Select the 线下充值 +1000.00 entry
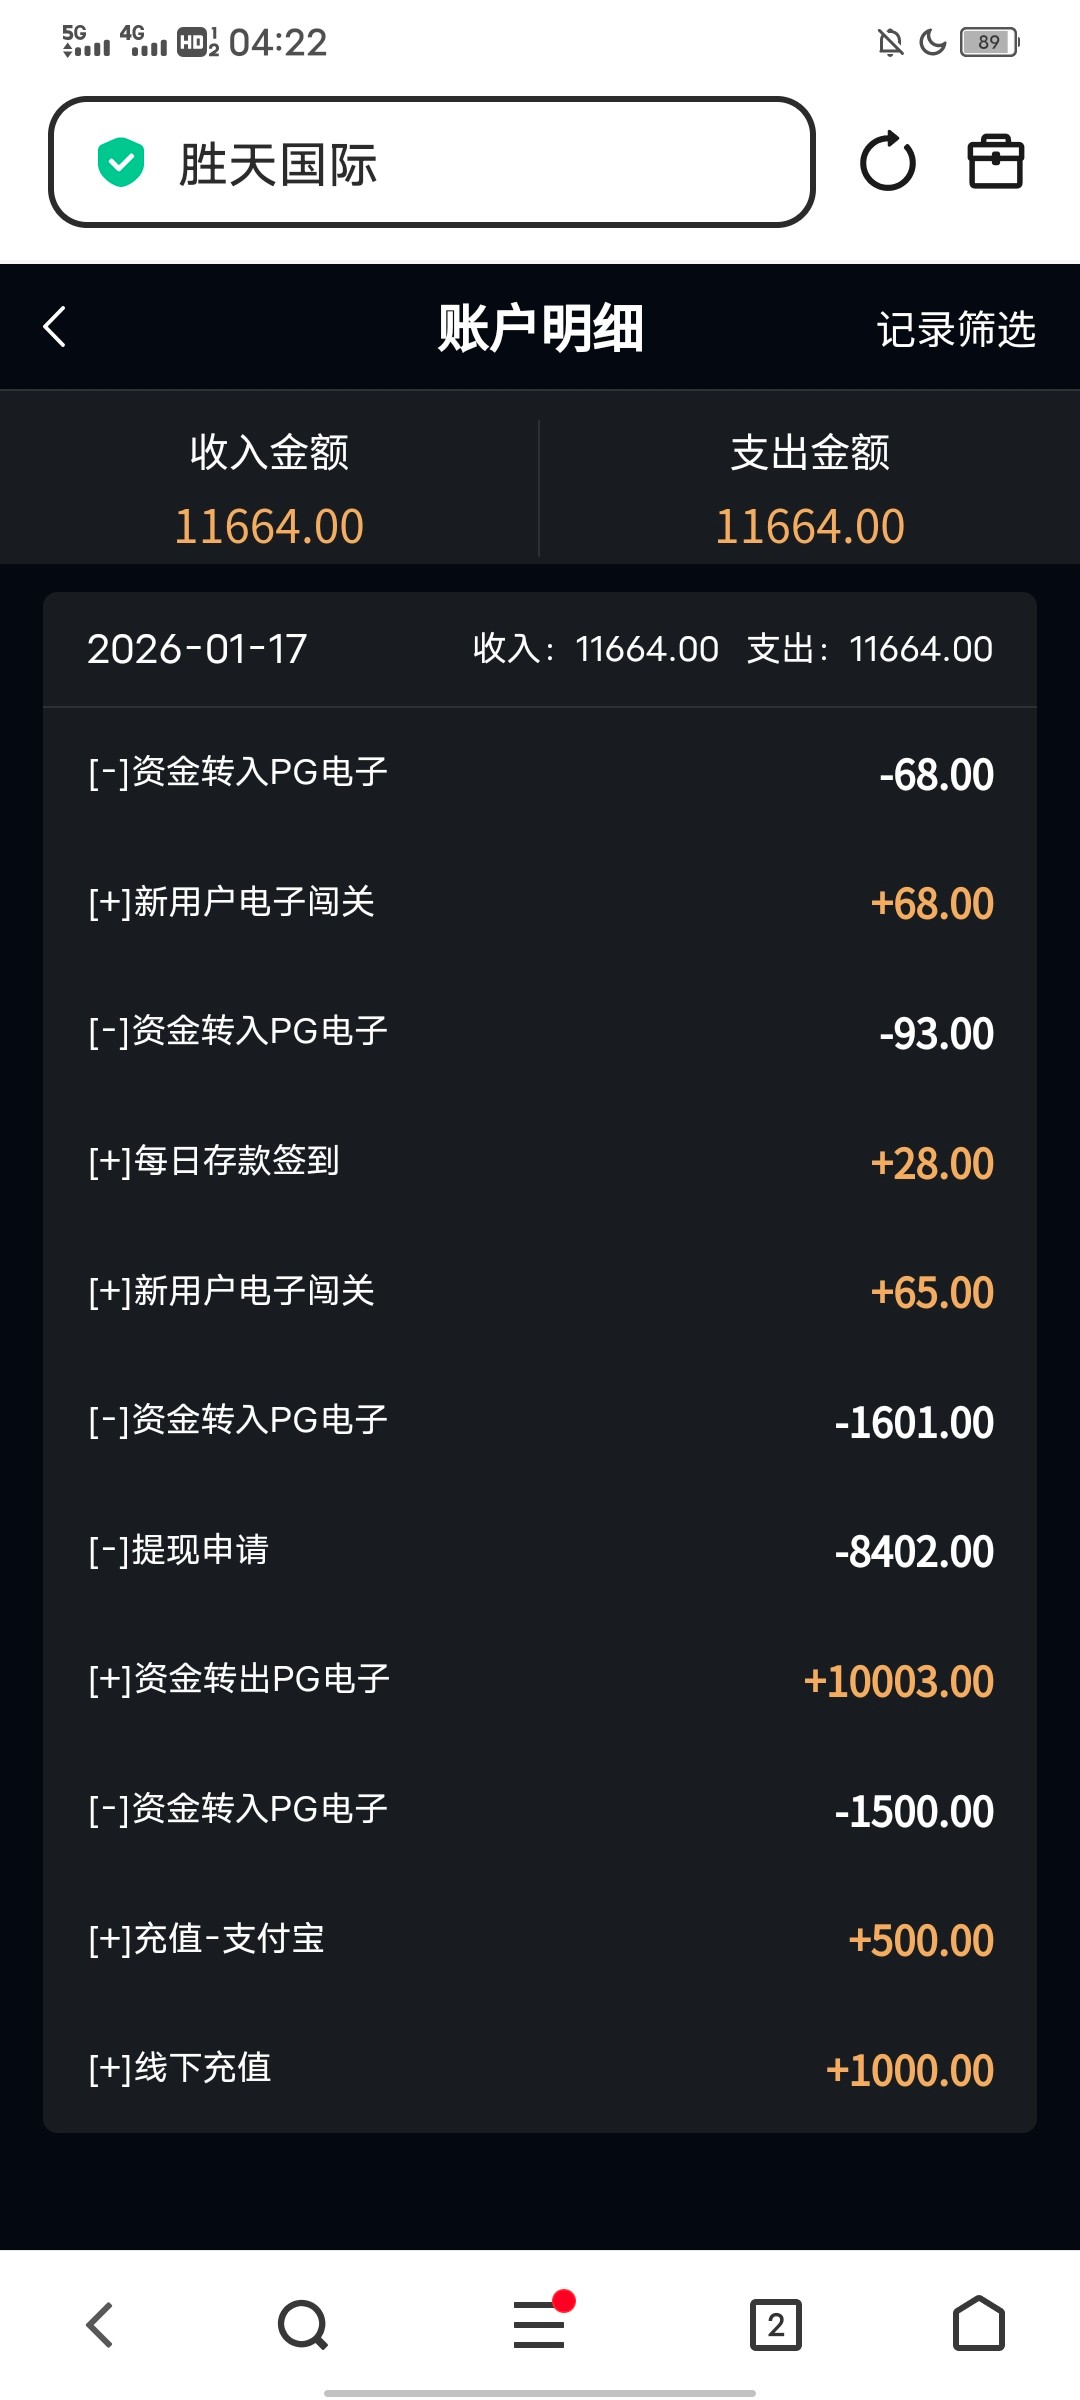The height and width of the screenshot is (2400, 1080). pyautogui.click(x=540, y=2068)
